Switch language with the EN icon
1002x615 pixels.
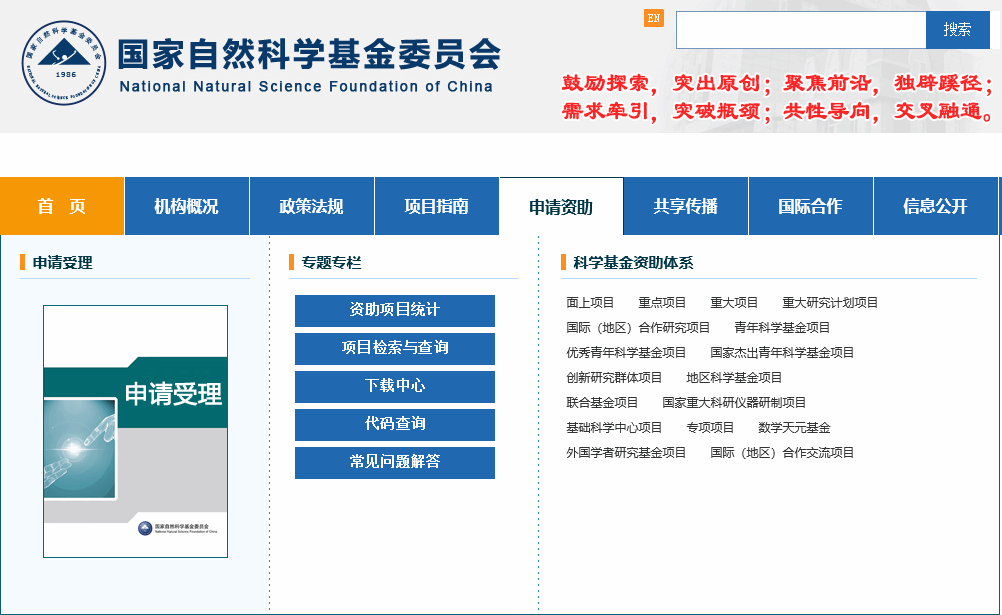click(654, 18)
